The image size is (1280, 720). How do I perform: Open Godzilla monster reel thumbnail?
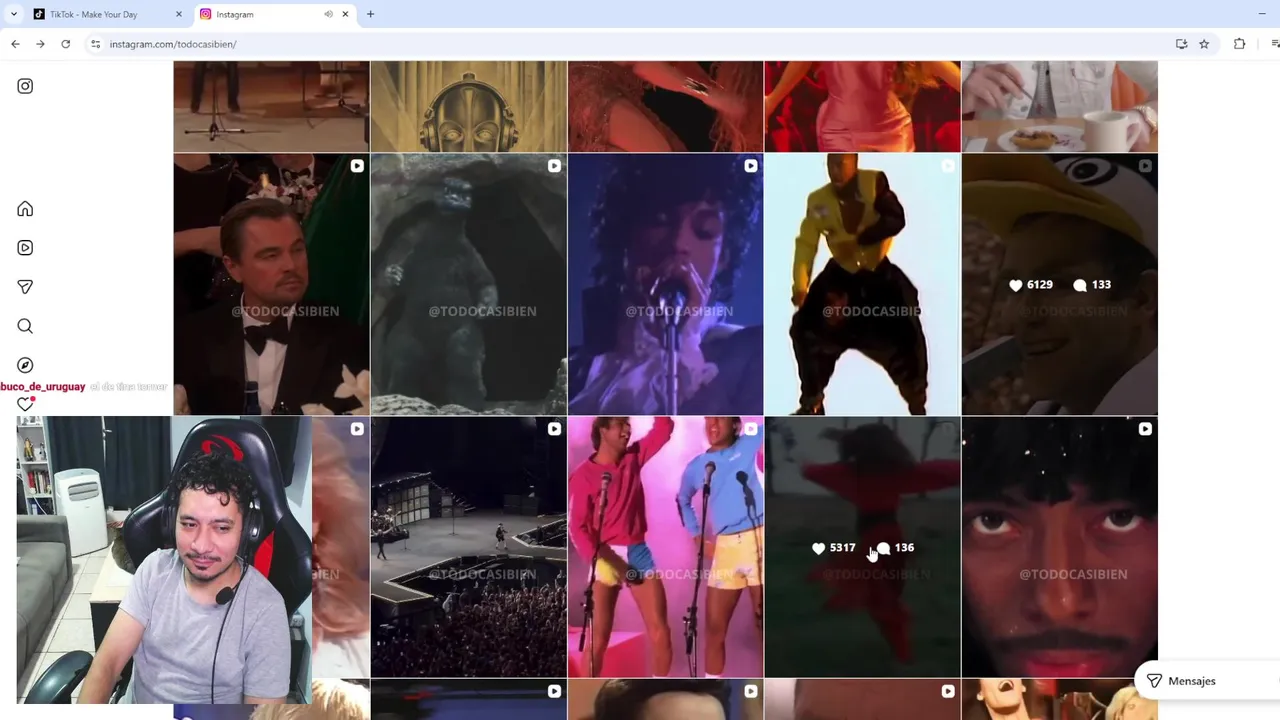(x=468, y=284)
